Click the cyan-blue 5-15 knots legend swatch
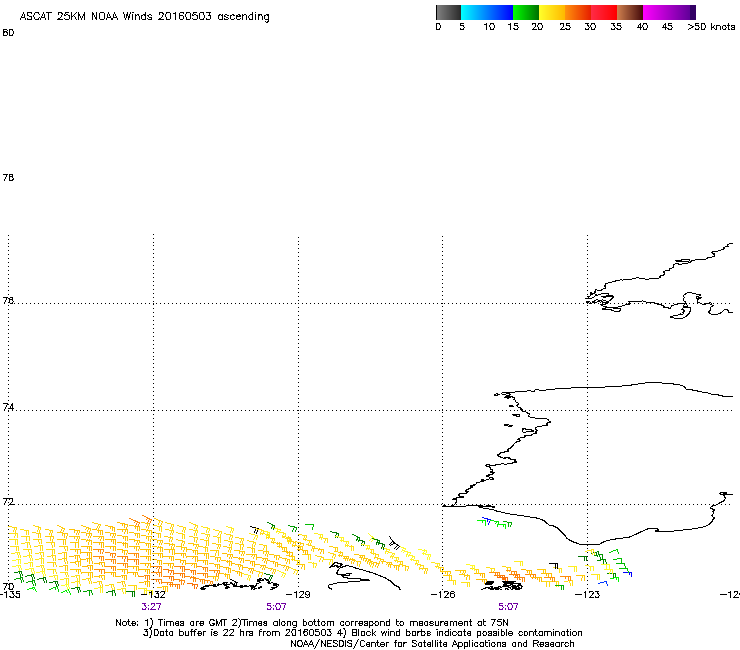The height and width of the screenshot is (650, 740). pyautogui.click(x=487, y=12)
